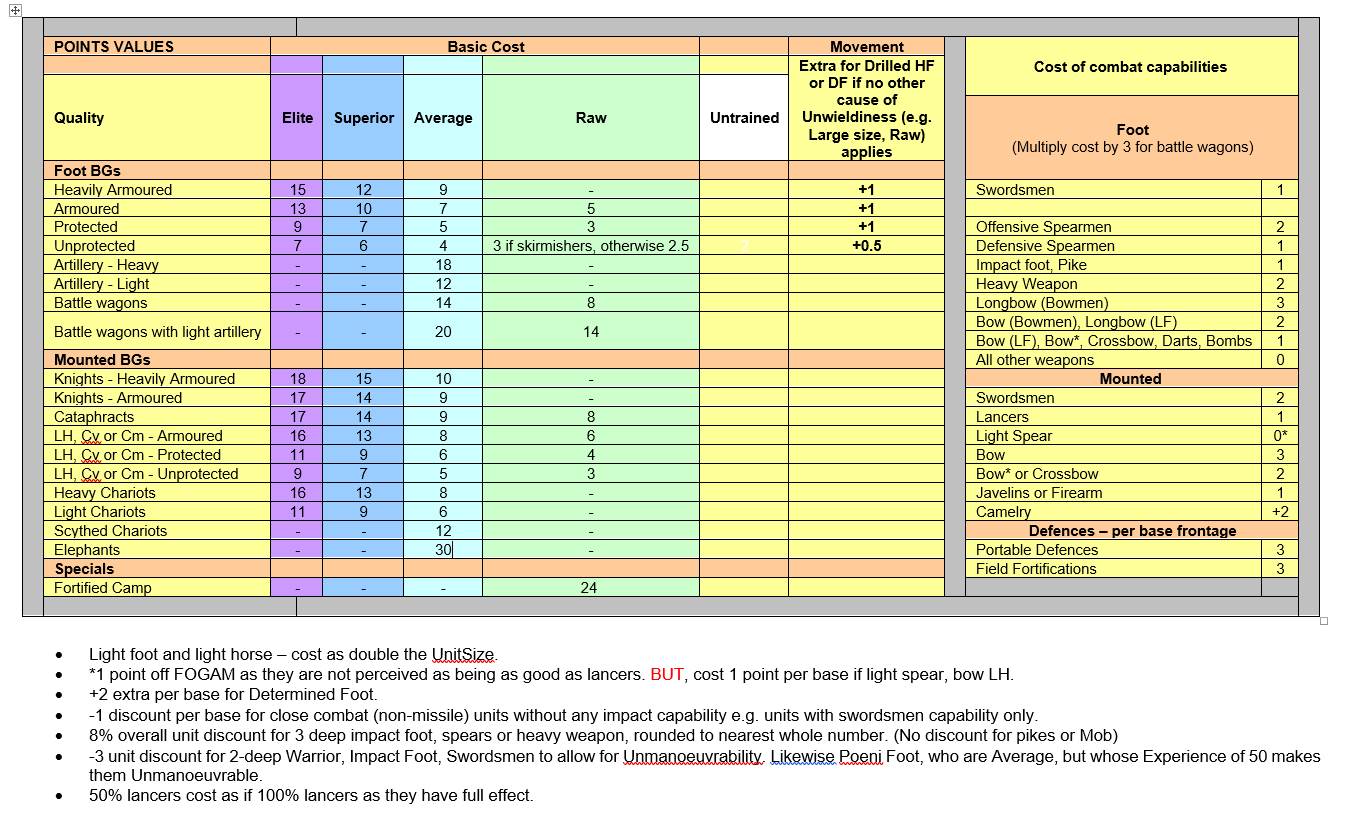Click the Fortified Camp row label
Image resolution: width=1347 pixels, height=813 pixels.
[102, 588]
